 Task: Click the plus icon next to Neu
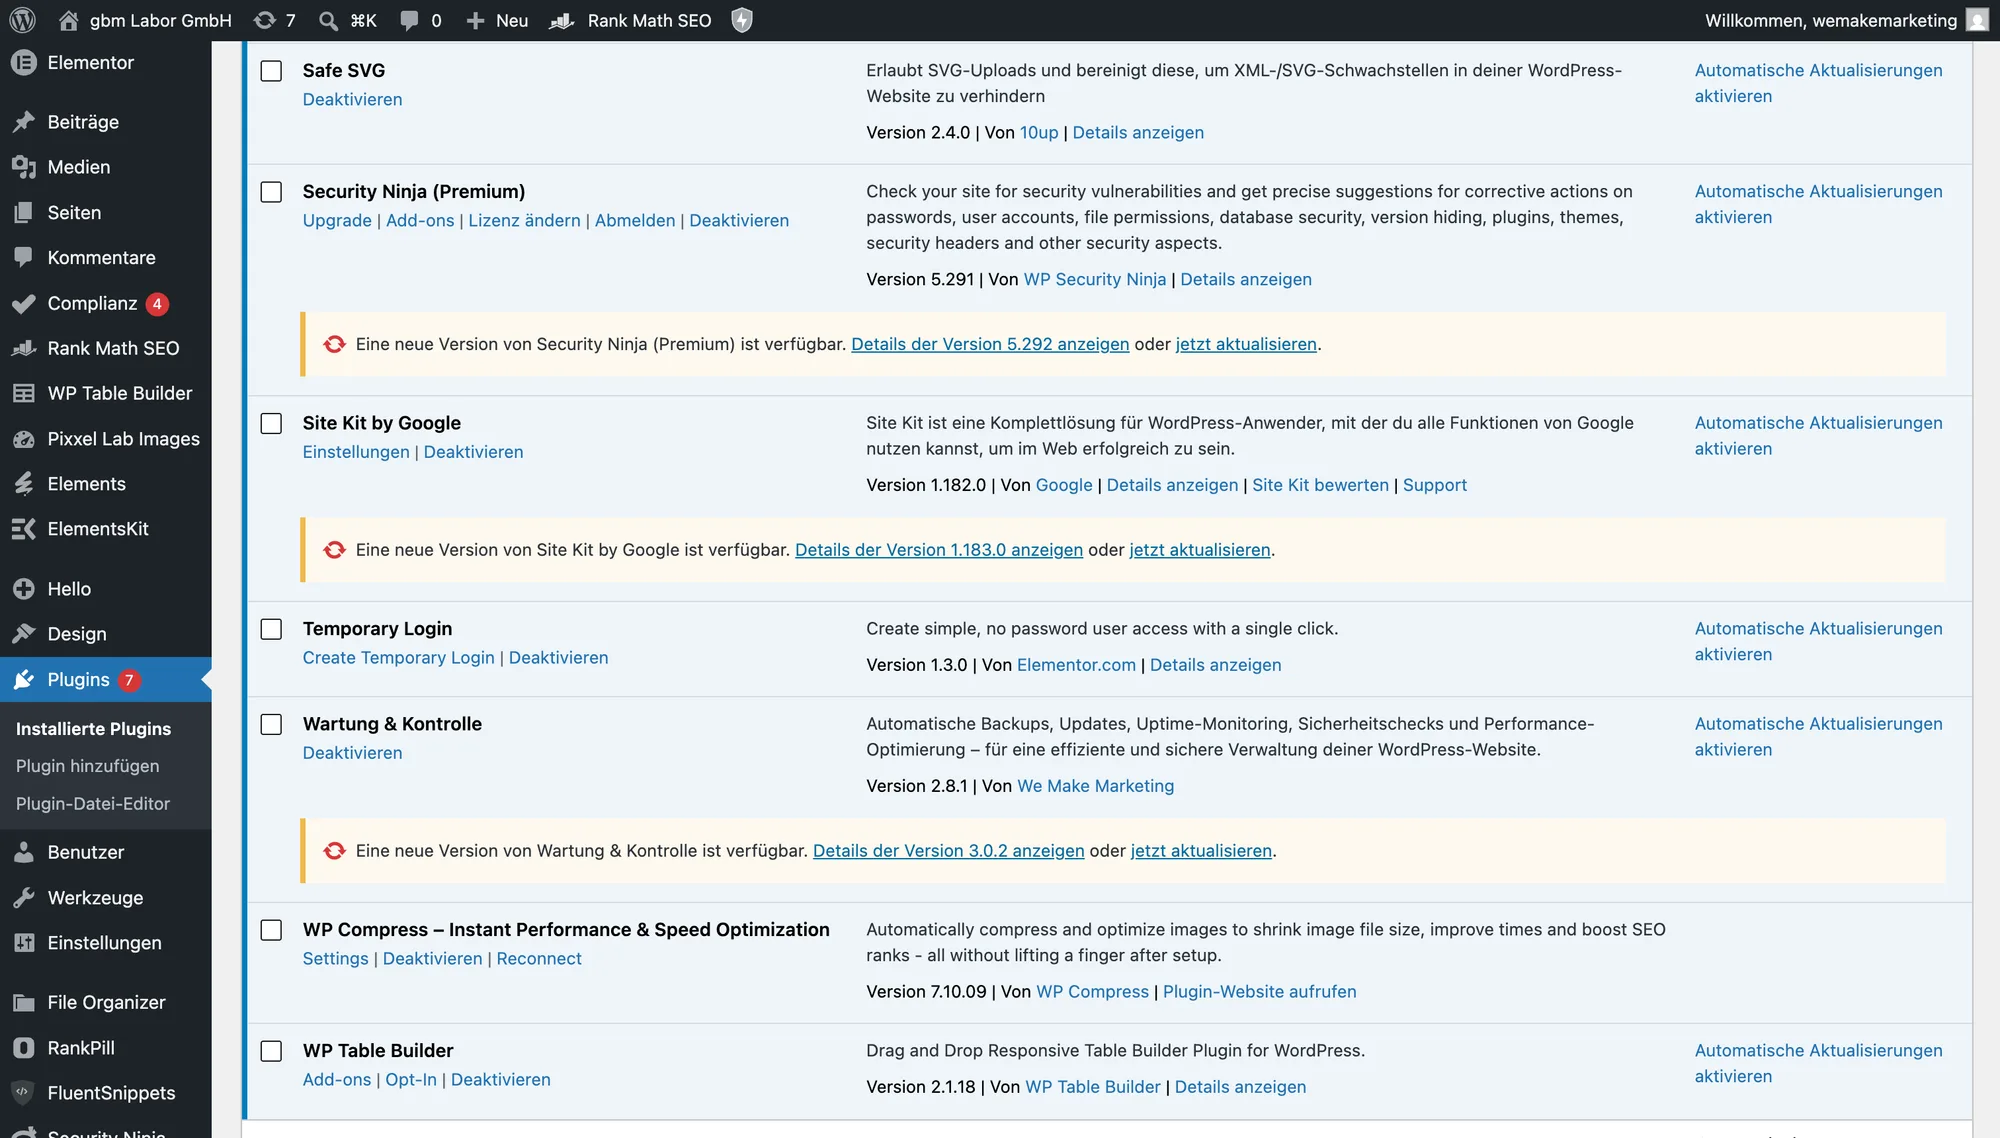point(476,20)
